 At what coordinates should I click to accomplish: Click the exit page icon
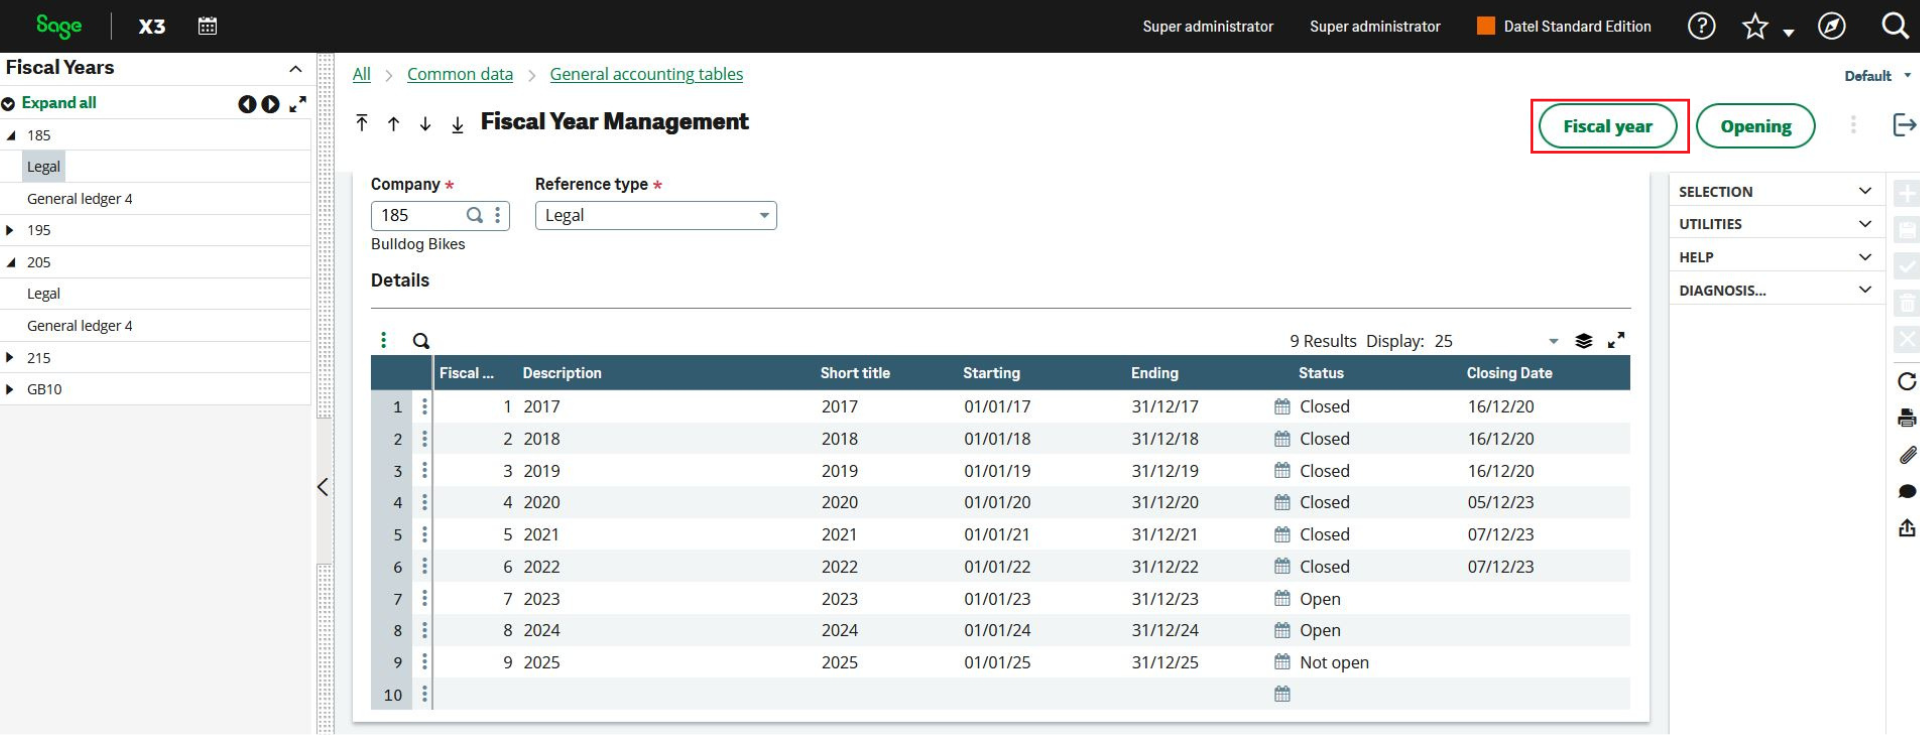point(1904,125)
